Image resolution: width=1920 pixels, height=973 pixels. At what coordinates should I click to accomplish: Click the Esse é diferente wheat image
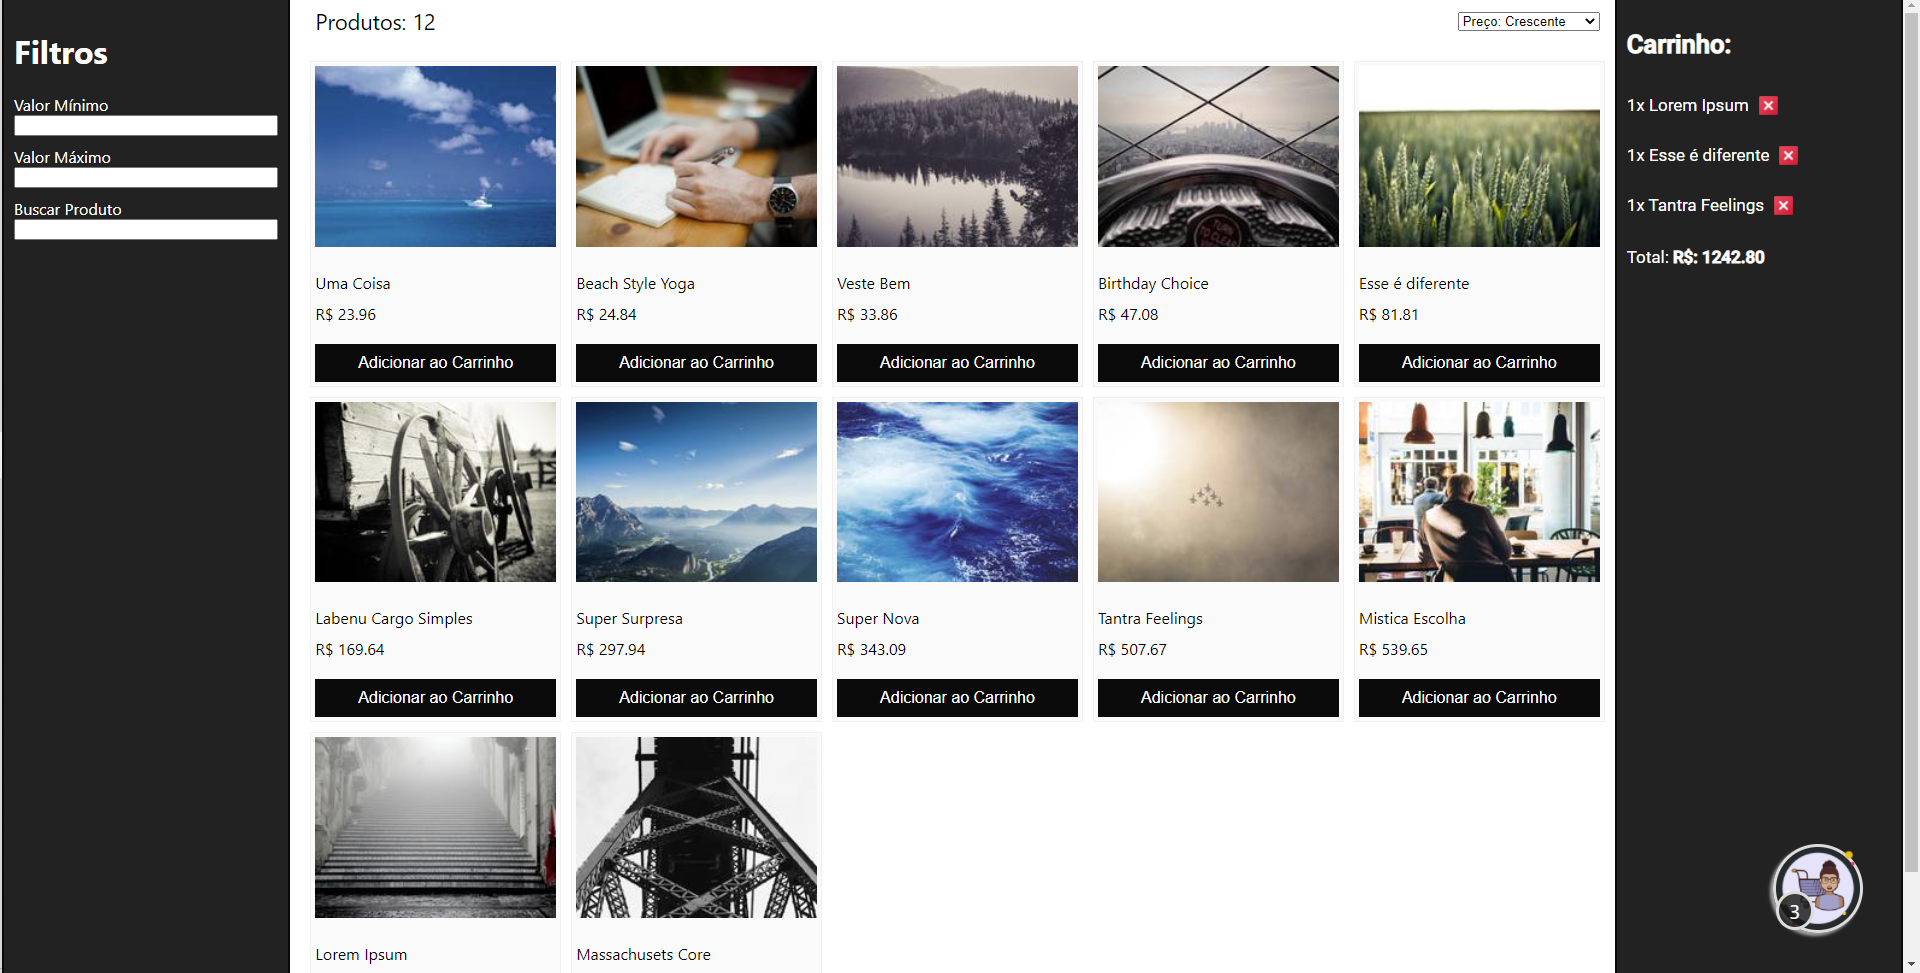coord(1479,157)
